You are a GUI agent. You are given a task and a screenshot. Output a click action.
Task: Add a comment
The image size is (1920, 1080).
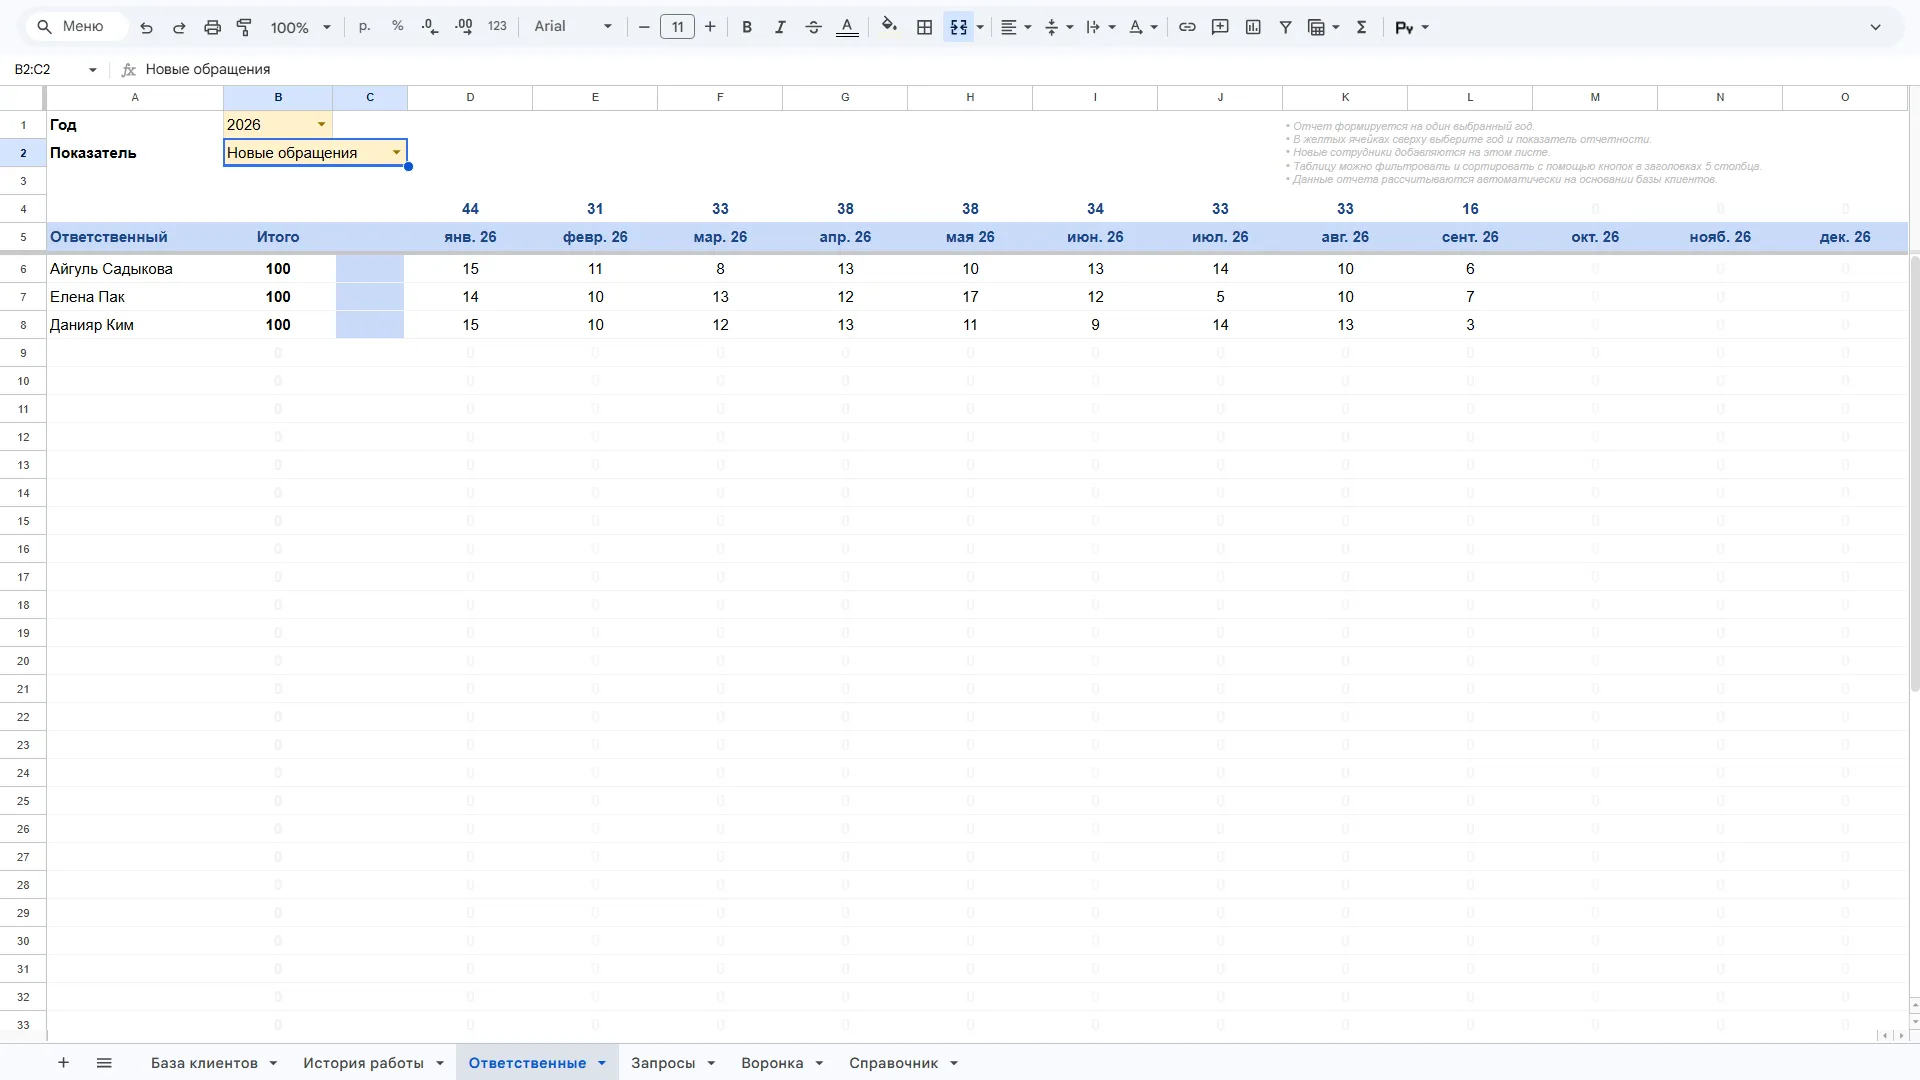tap(1220, 27)
